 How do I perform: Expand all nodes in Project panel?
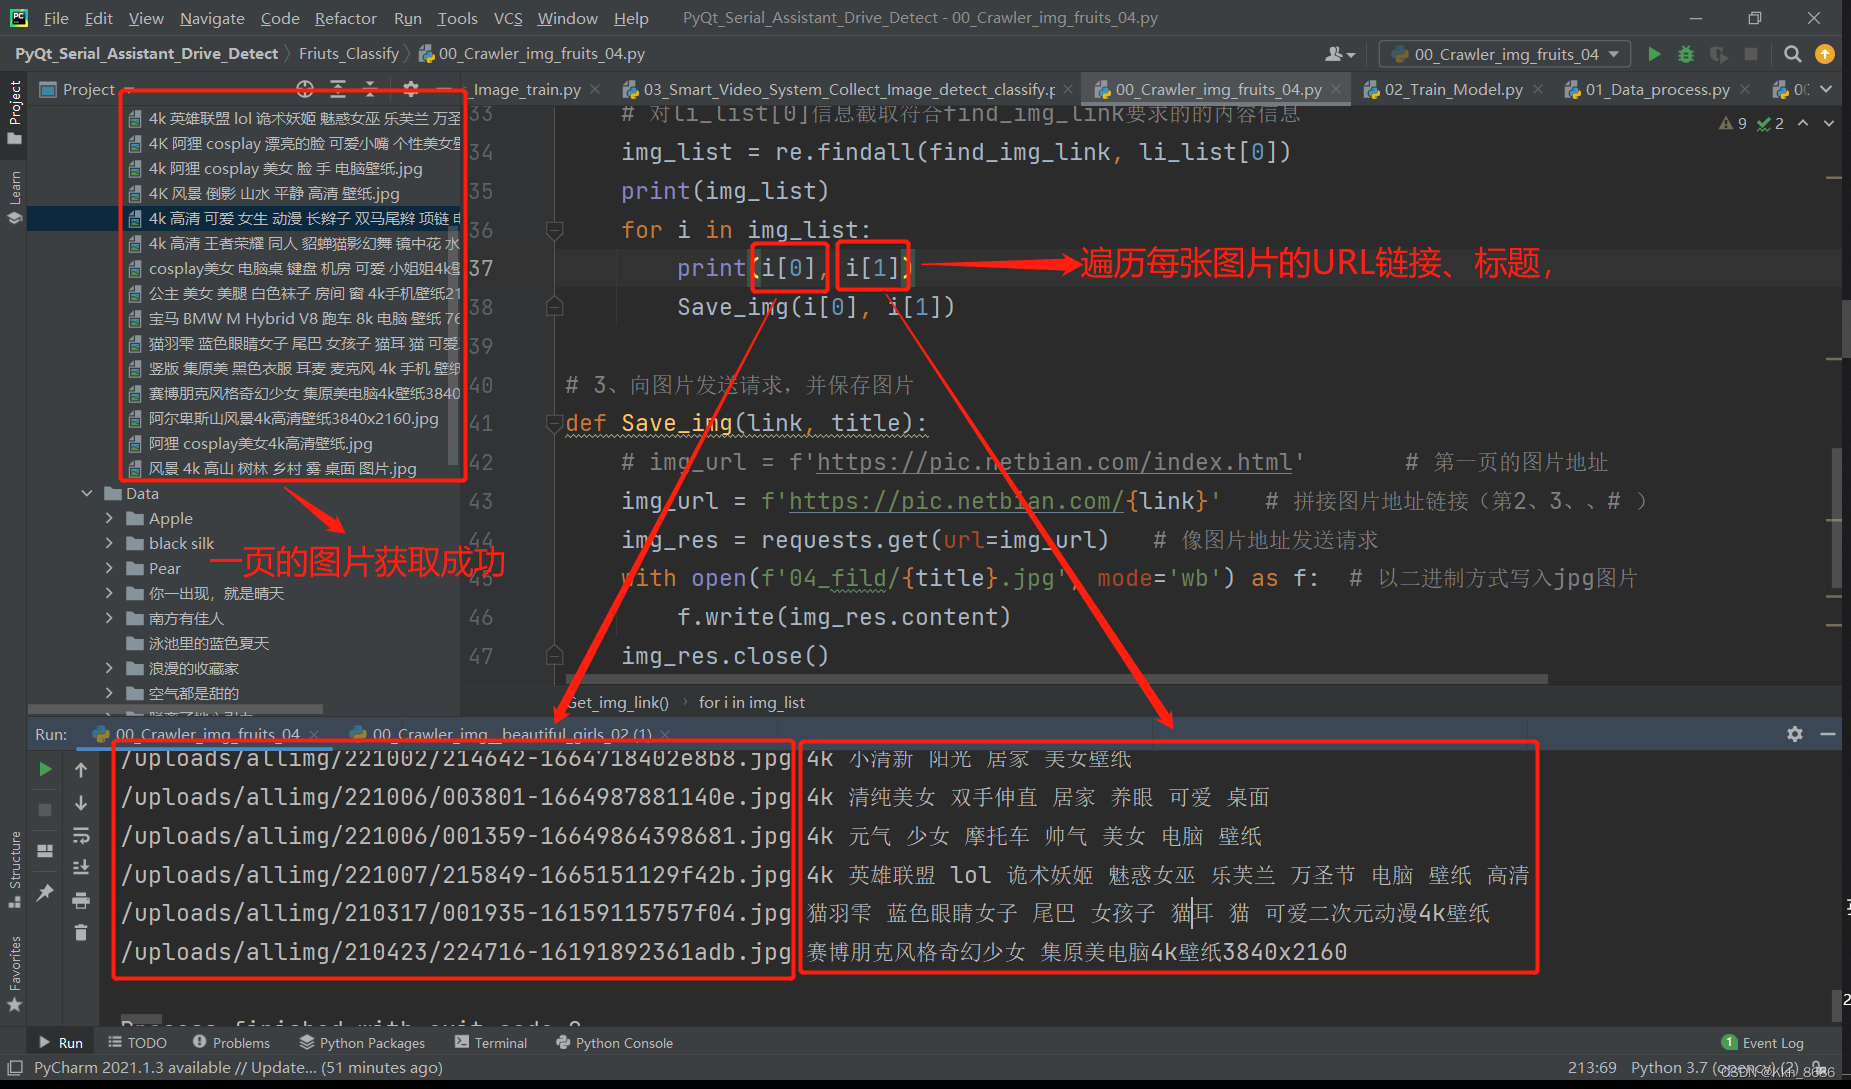(x=338, y=89)
